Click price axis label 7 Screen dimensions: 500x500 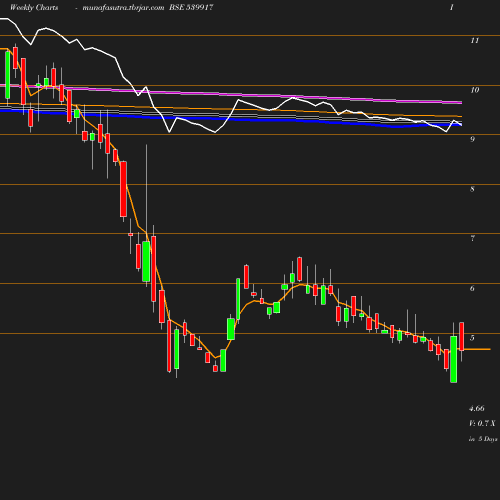472,238
